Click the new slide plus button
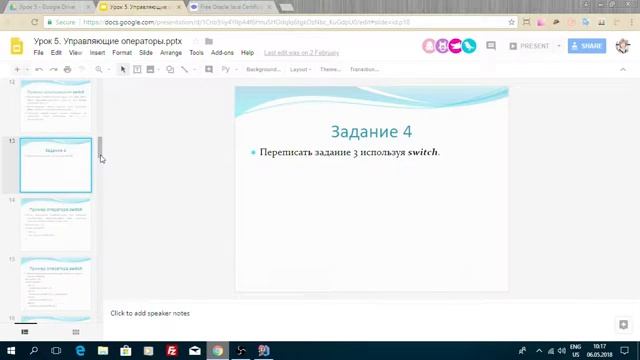Viewport: 640px width, 360px height. 17,69
